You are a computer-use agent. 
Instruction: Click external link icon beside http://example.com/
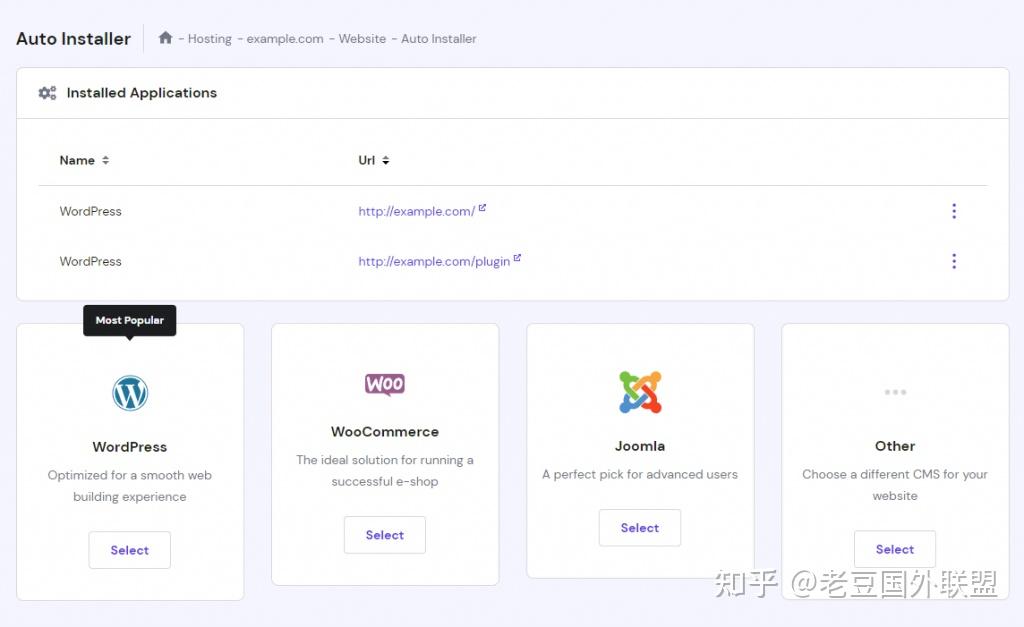(x=482, y=208)
